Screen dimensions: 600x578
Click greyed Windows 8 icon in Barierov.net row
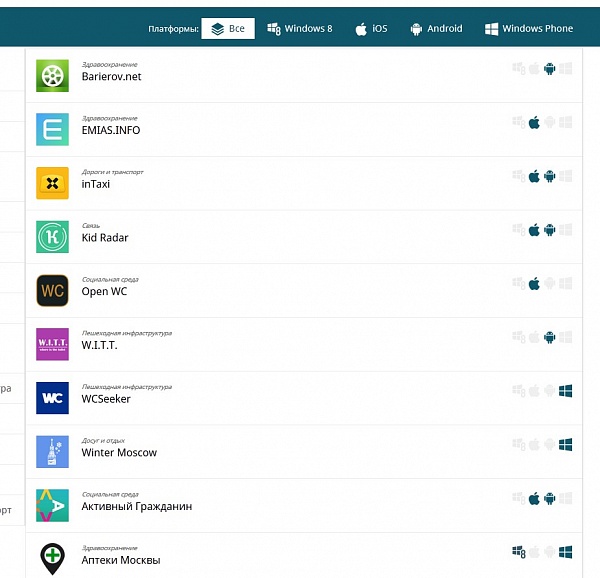point(519,69)
